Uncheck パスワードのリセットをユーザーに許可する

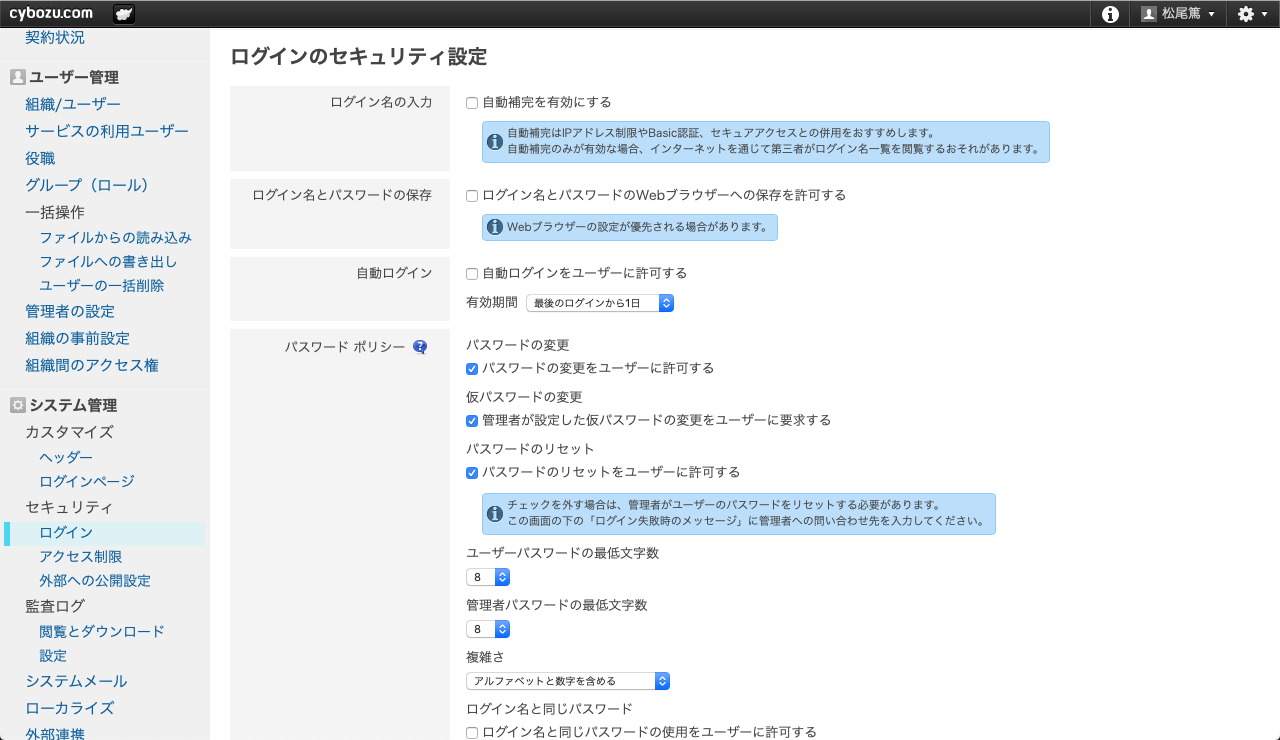(x=472, y=473)
